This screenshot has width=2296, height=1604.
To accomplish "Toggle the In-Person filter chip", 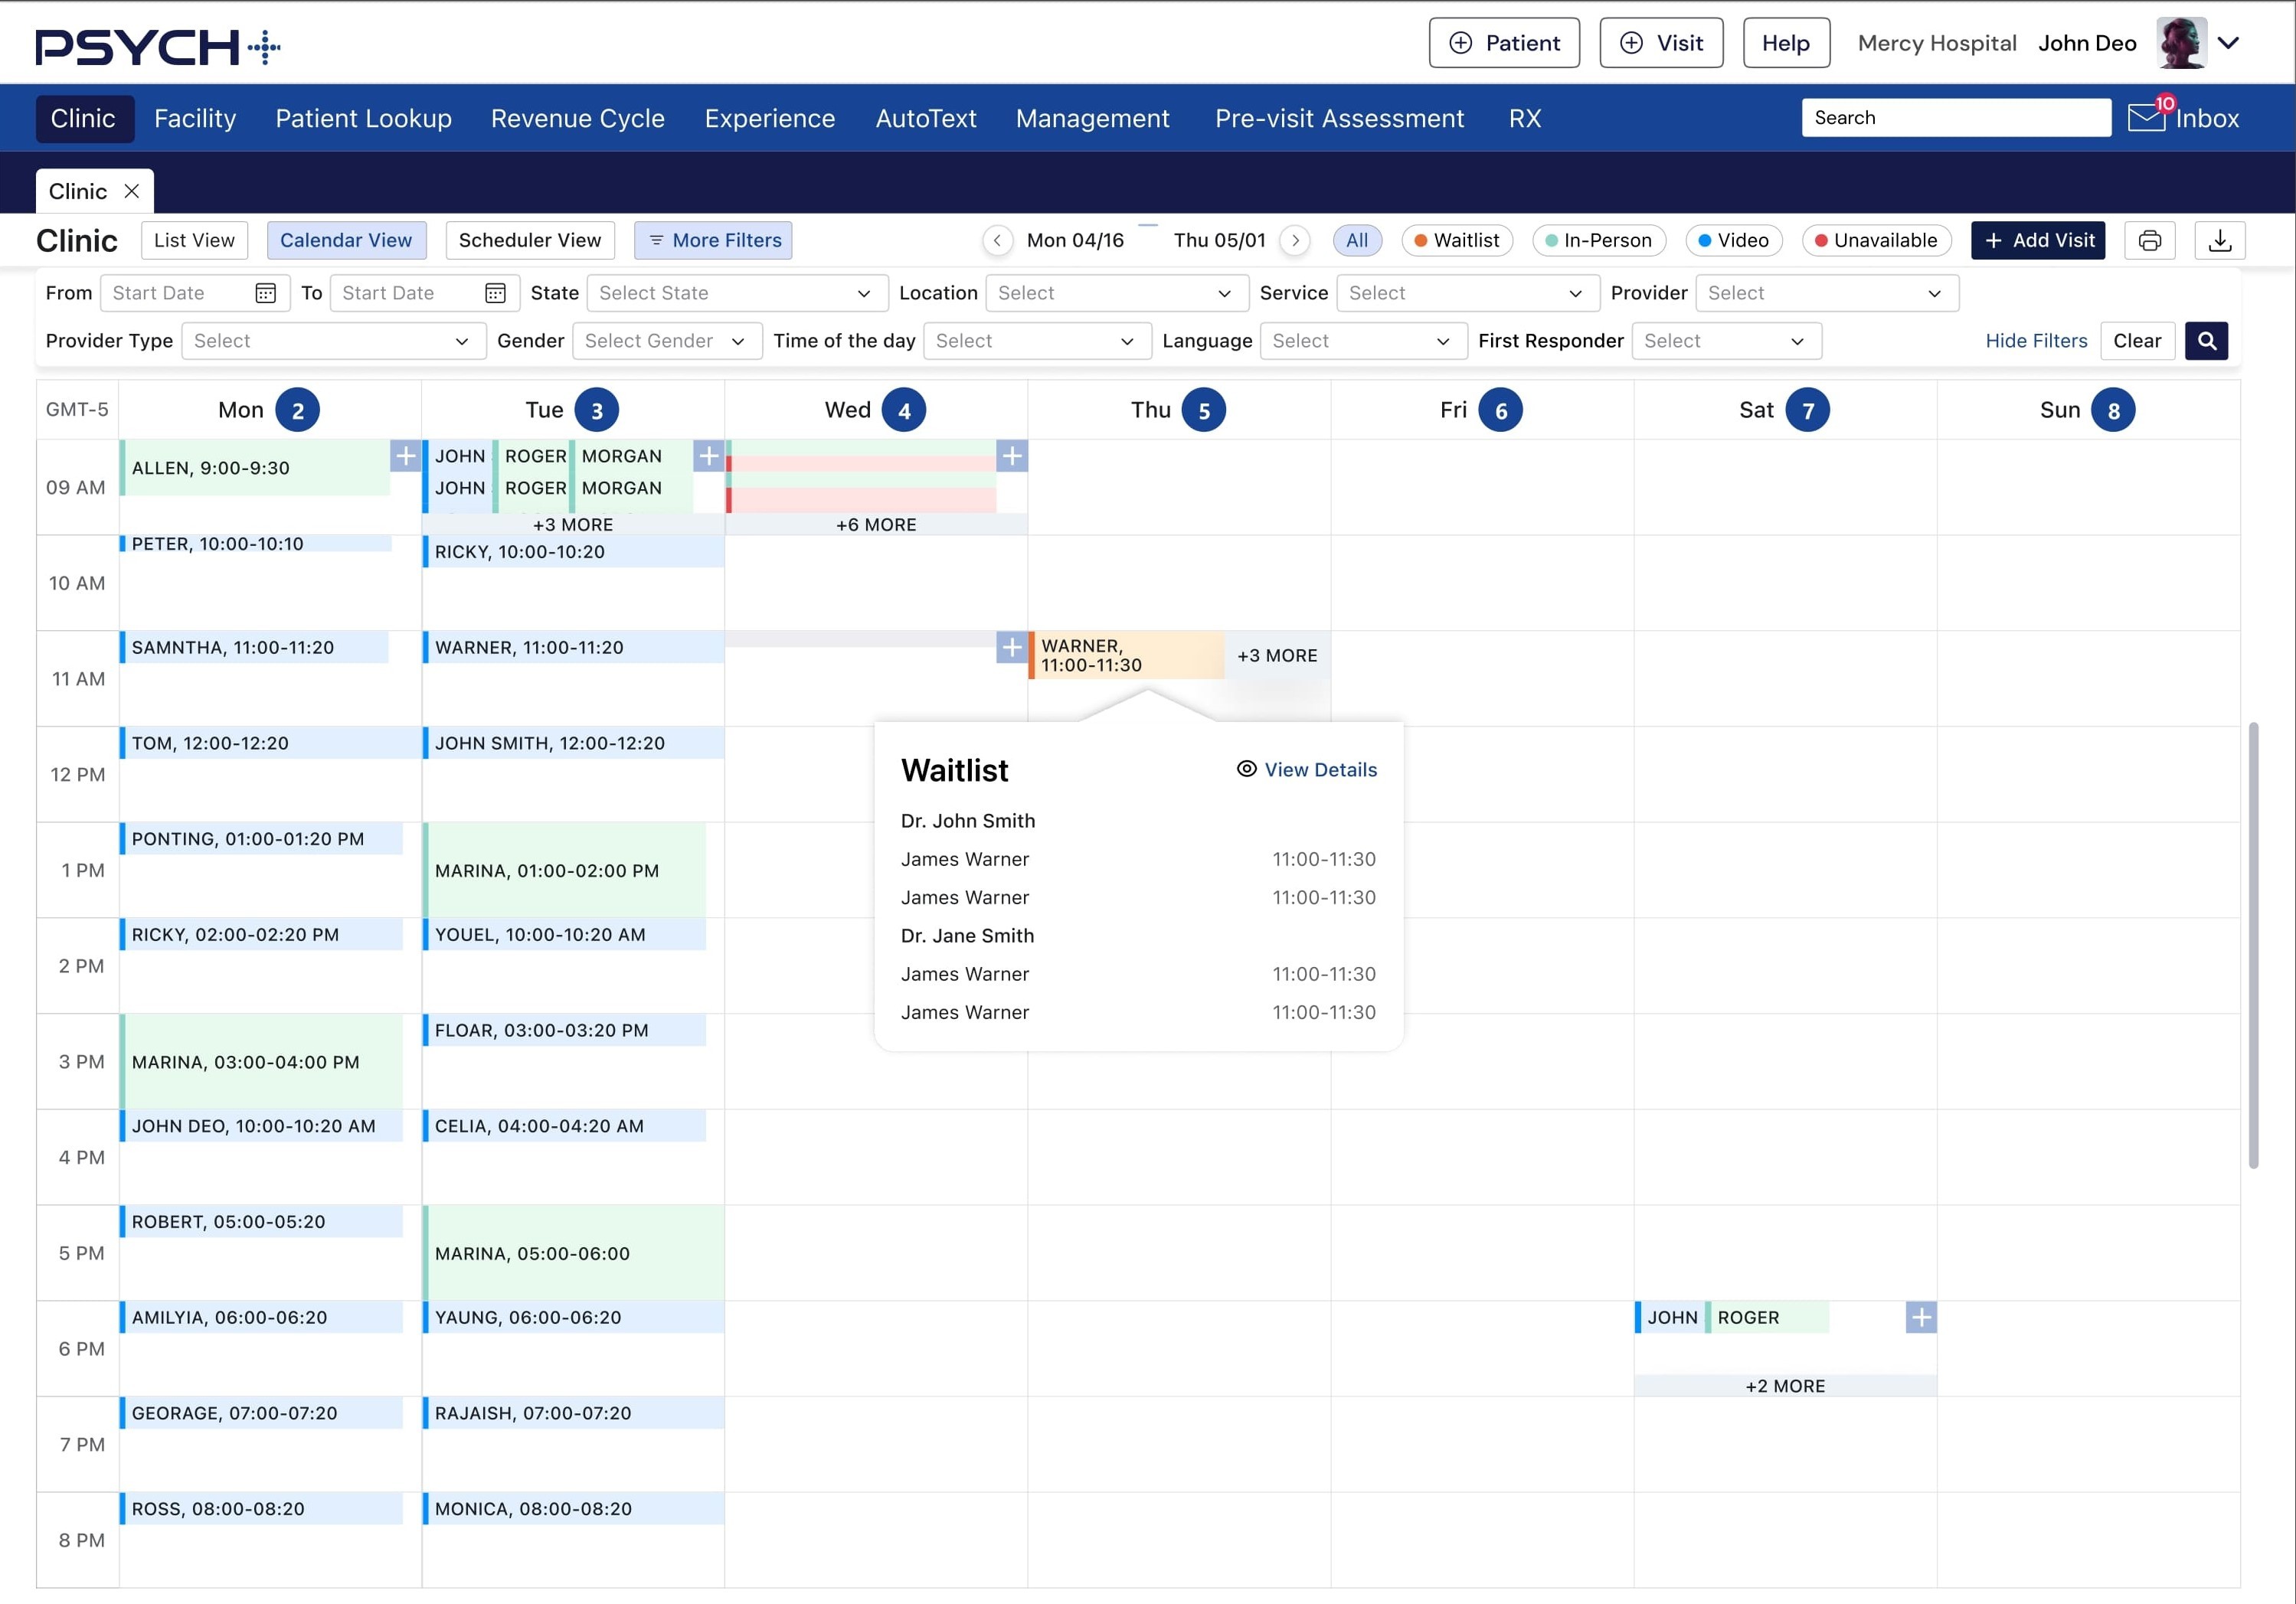I will click(1598, 240).
